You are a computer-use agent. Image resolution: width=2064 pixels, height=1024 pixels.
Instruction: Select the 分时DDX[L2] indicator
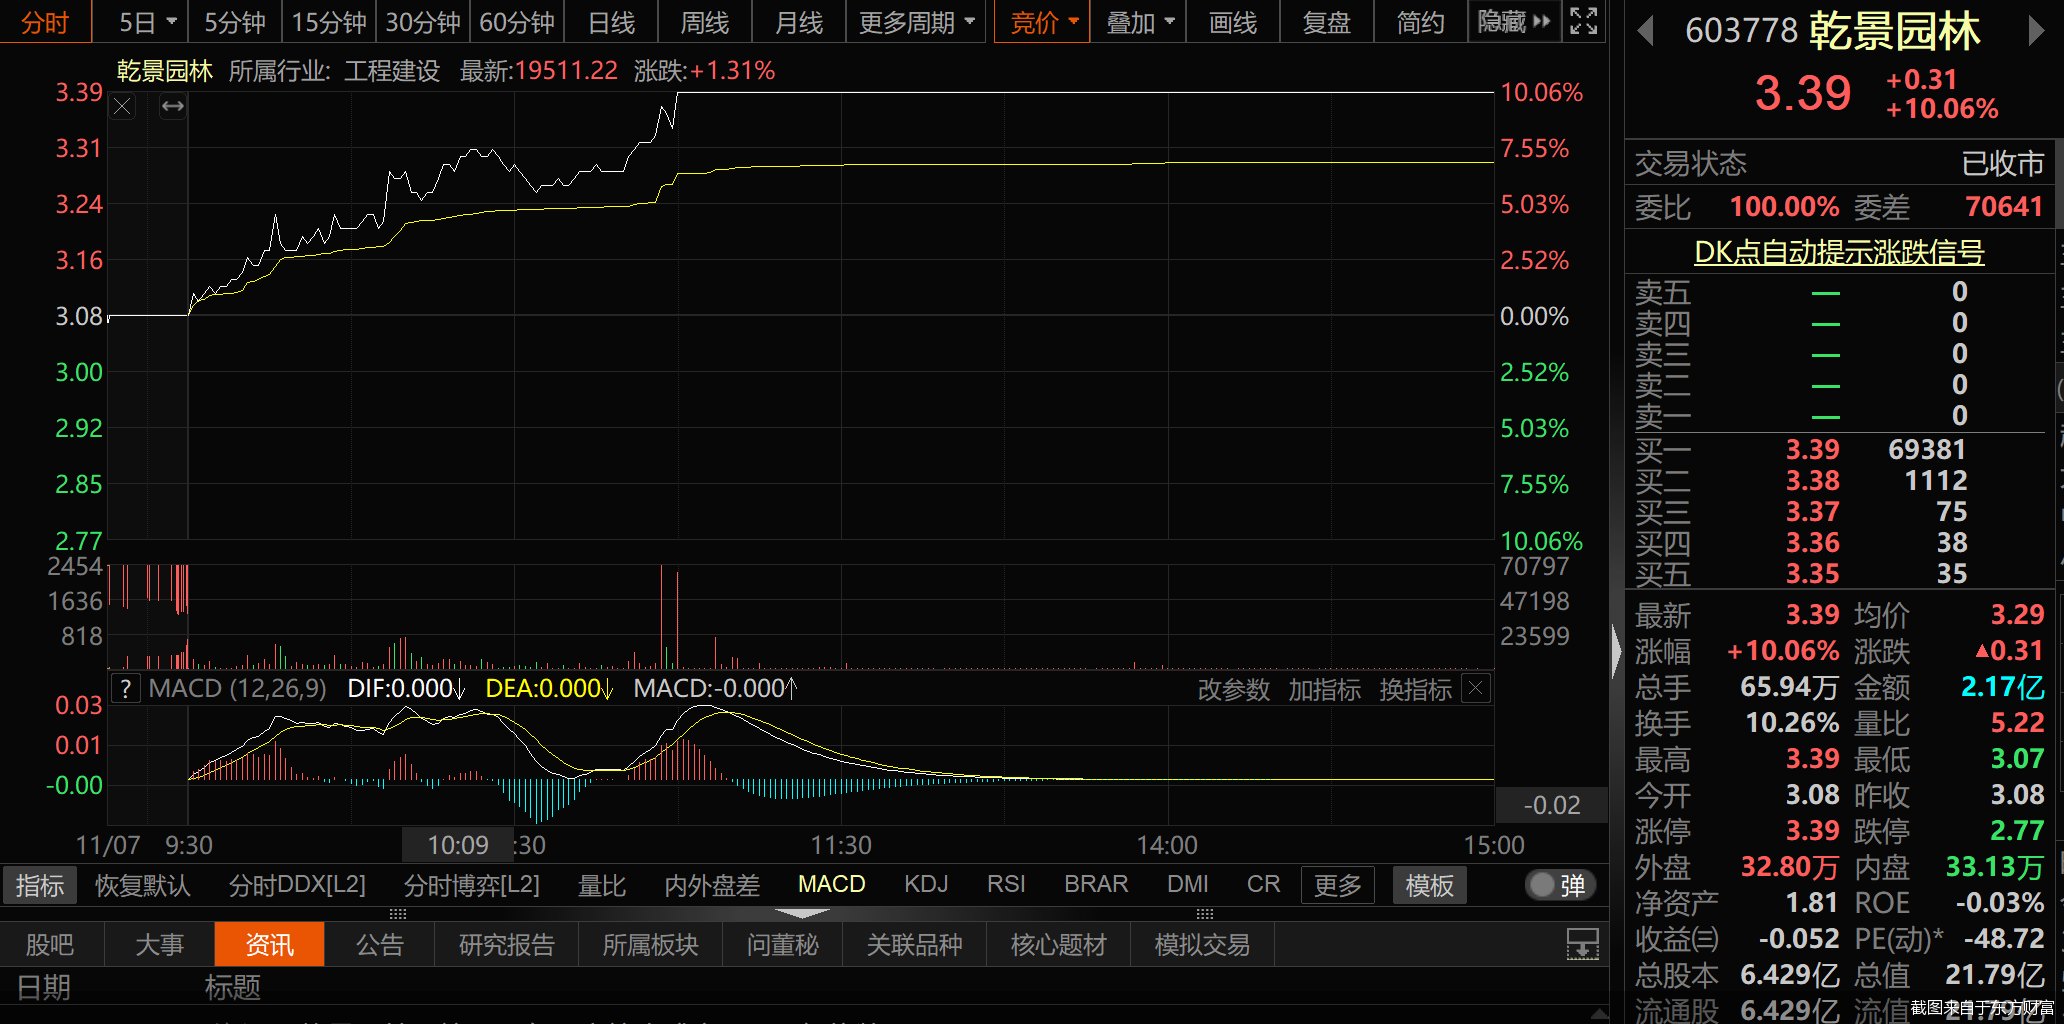point(297,885)
